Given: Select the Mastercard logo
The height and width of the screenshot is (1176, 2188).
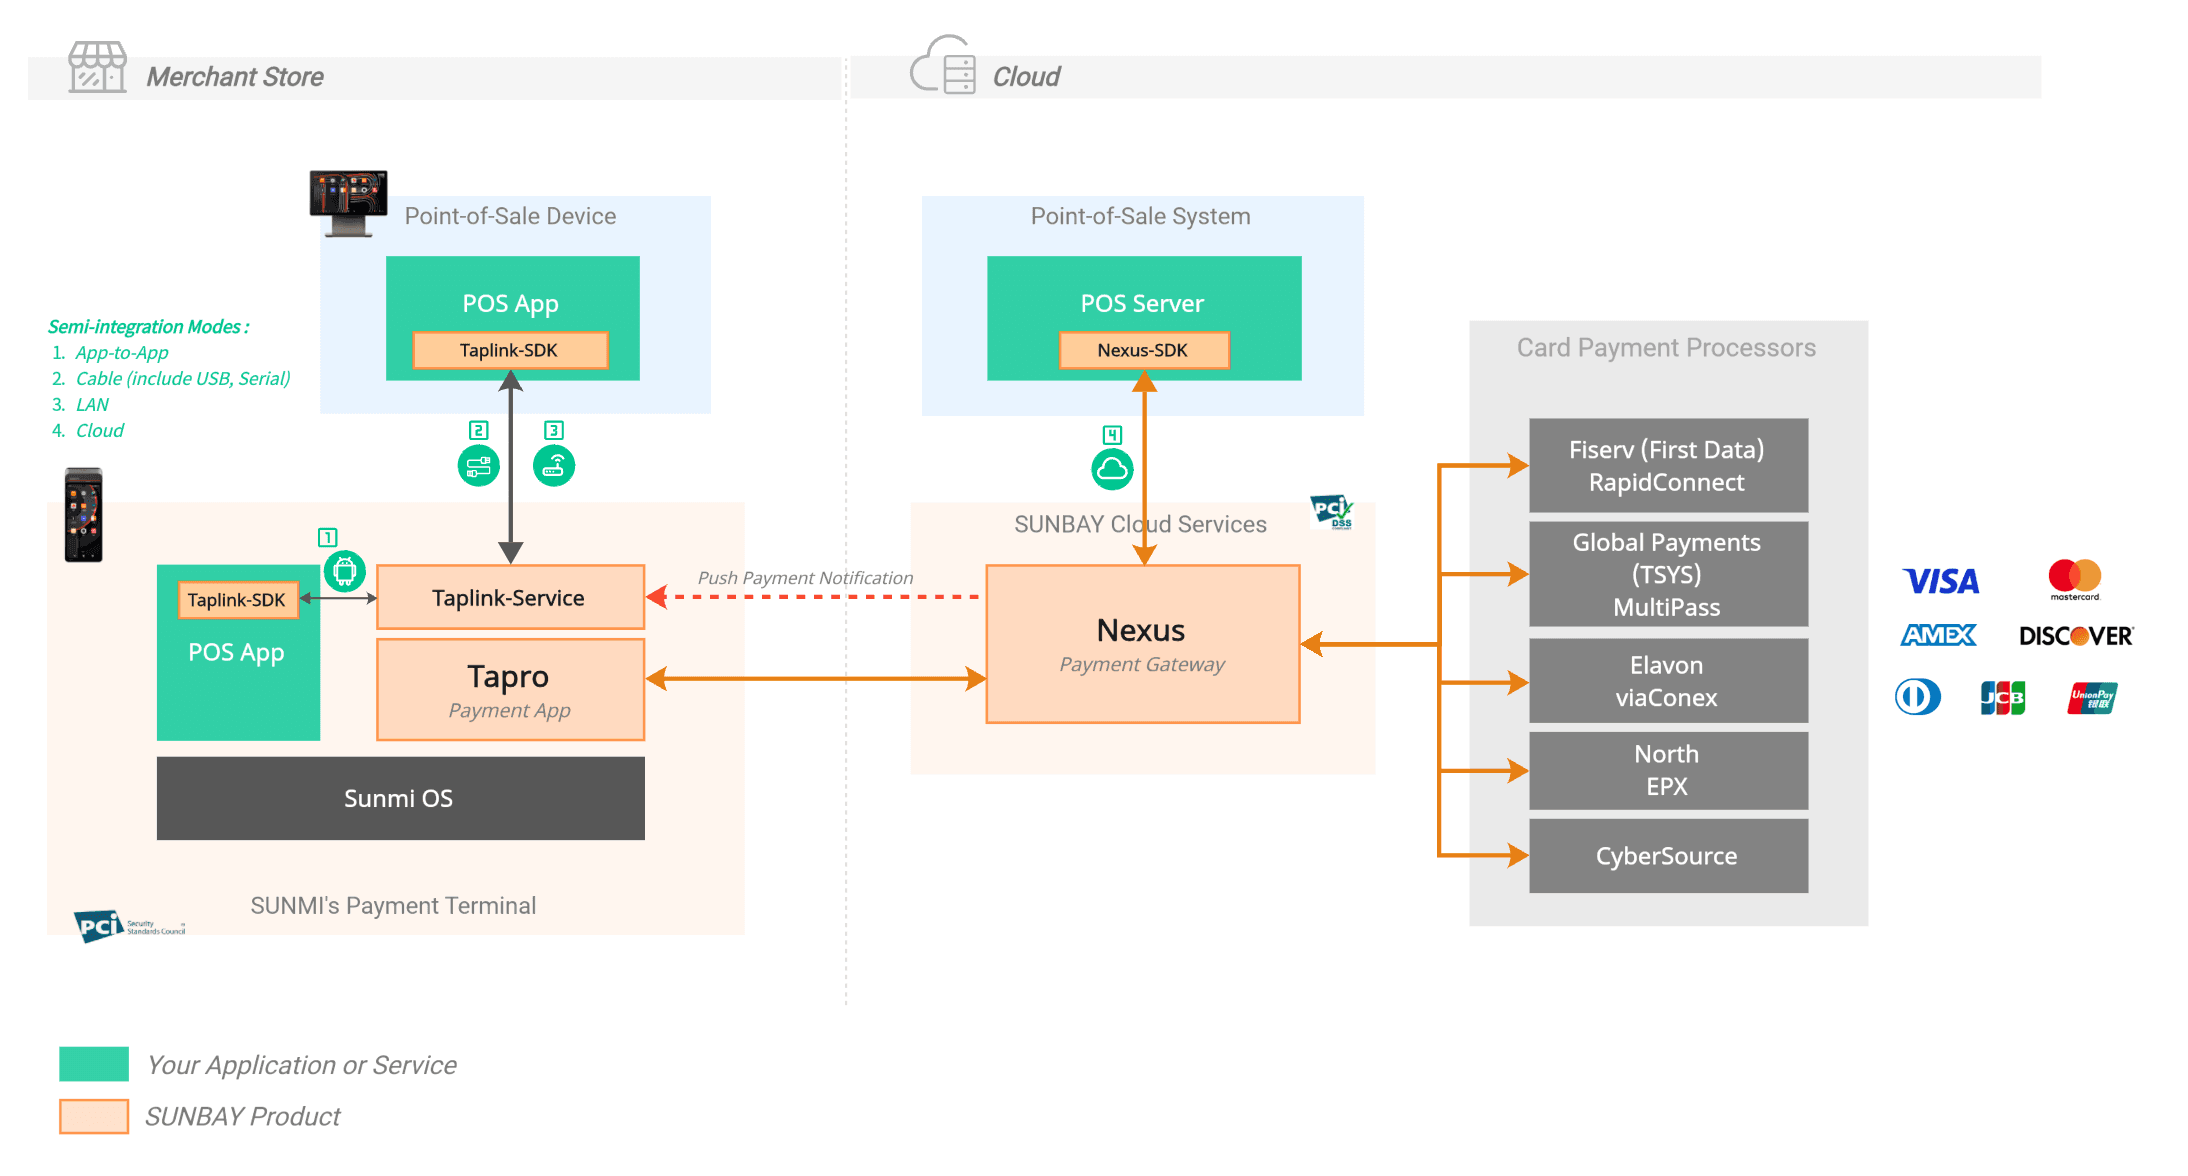Looking at the screenshot, I should tap(2075, 580).
